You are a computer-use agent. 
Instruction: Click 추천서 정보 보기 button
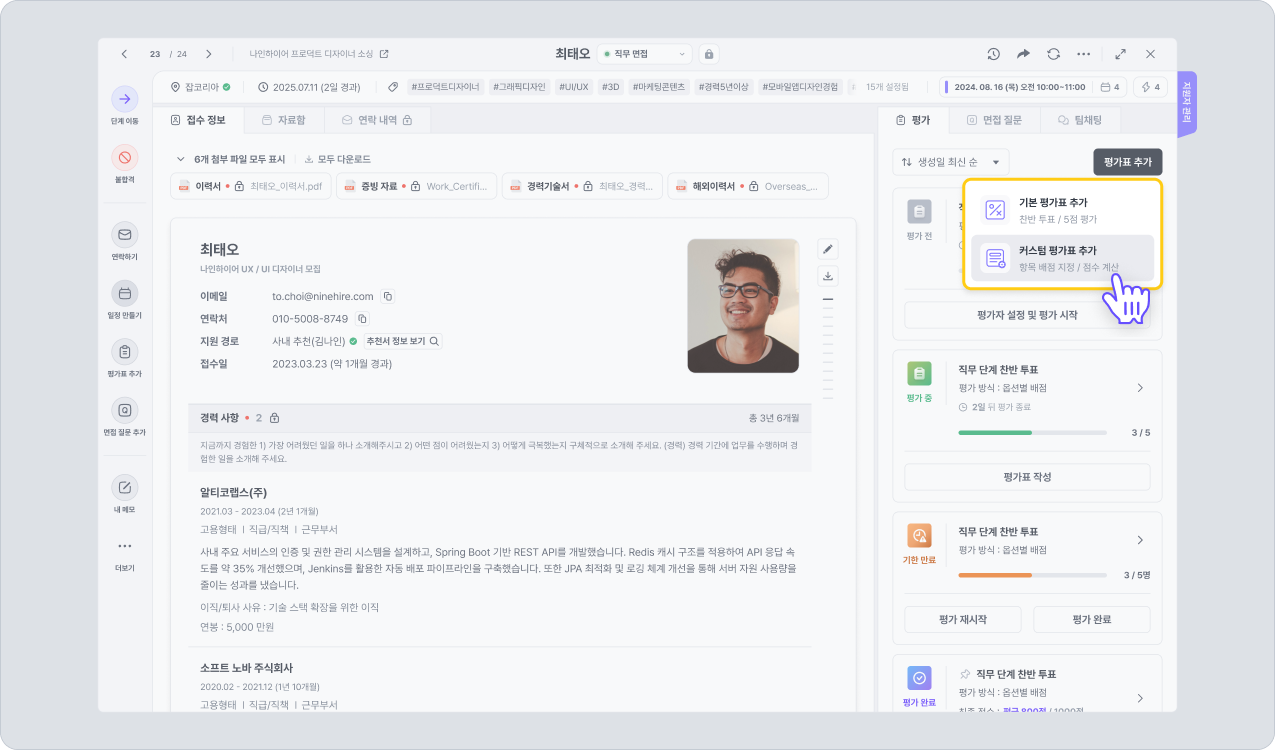pos(403,341)
